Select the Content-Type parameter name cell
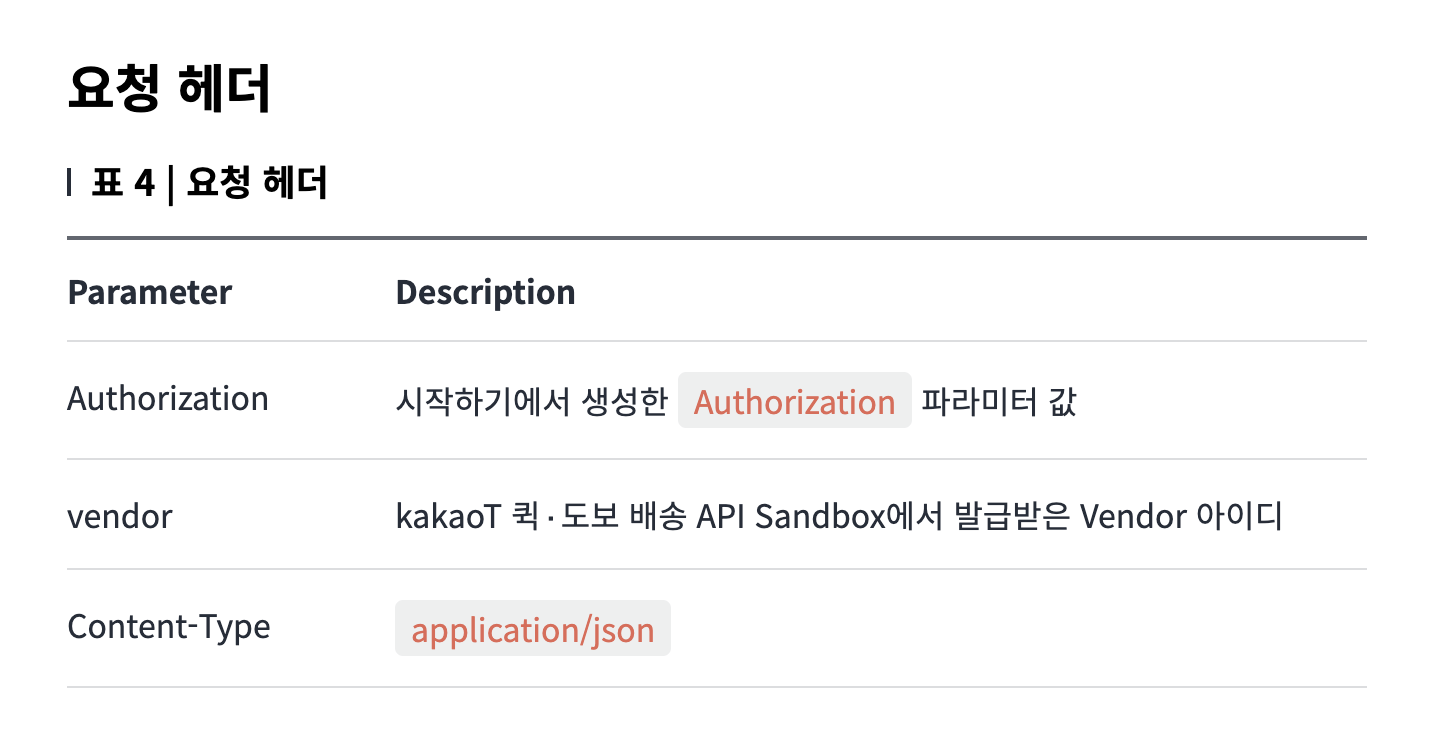This screenshot has height=752, width=1446. (169, 627)
